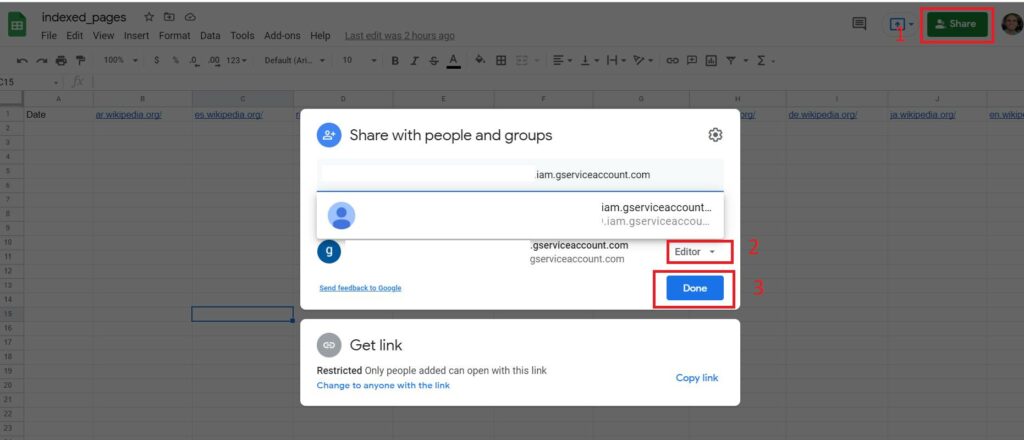1024x440 pixels.
Task: Open horizontal align options
Action: tap(561, 61)
